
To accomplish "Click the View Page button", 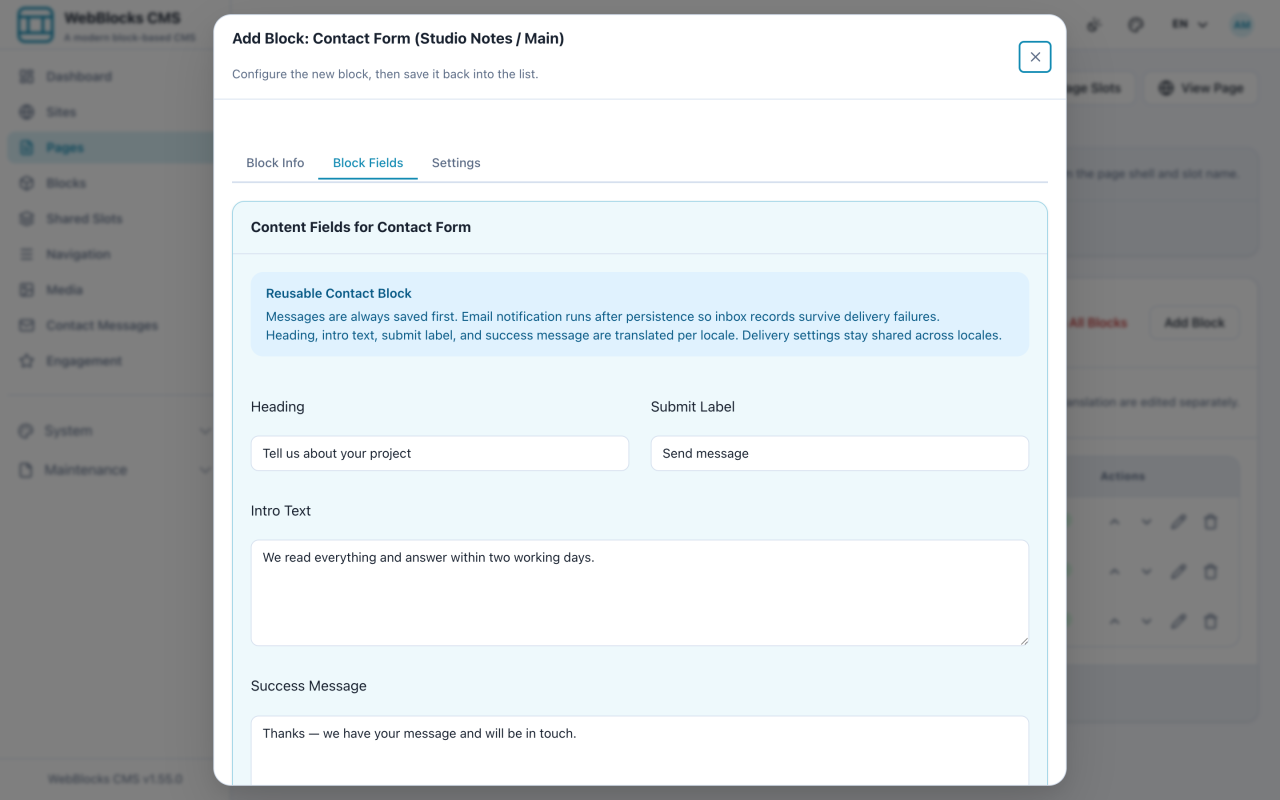I will point(1200,88).
